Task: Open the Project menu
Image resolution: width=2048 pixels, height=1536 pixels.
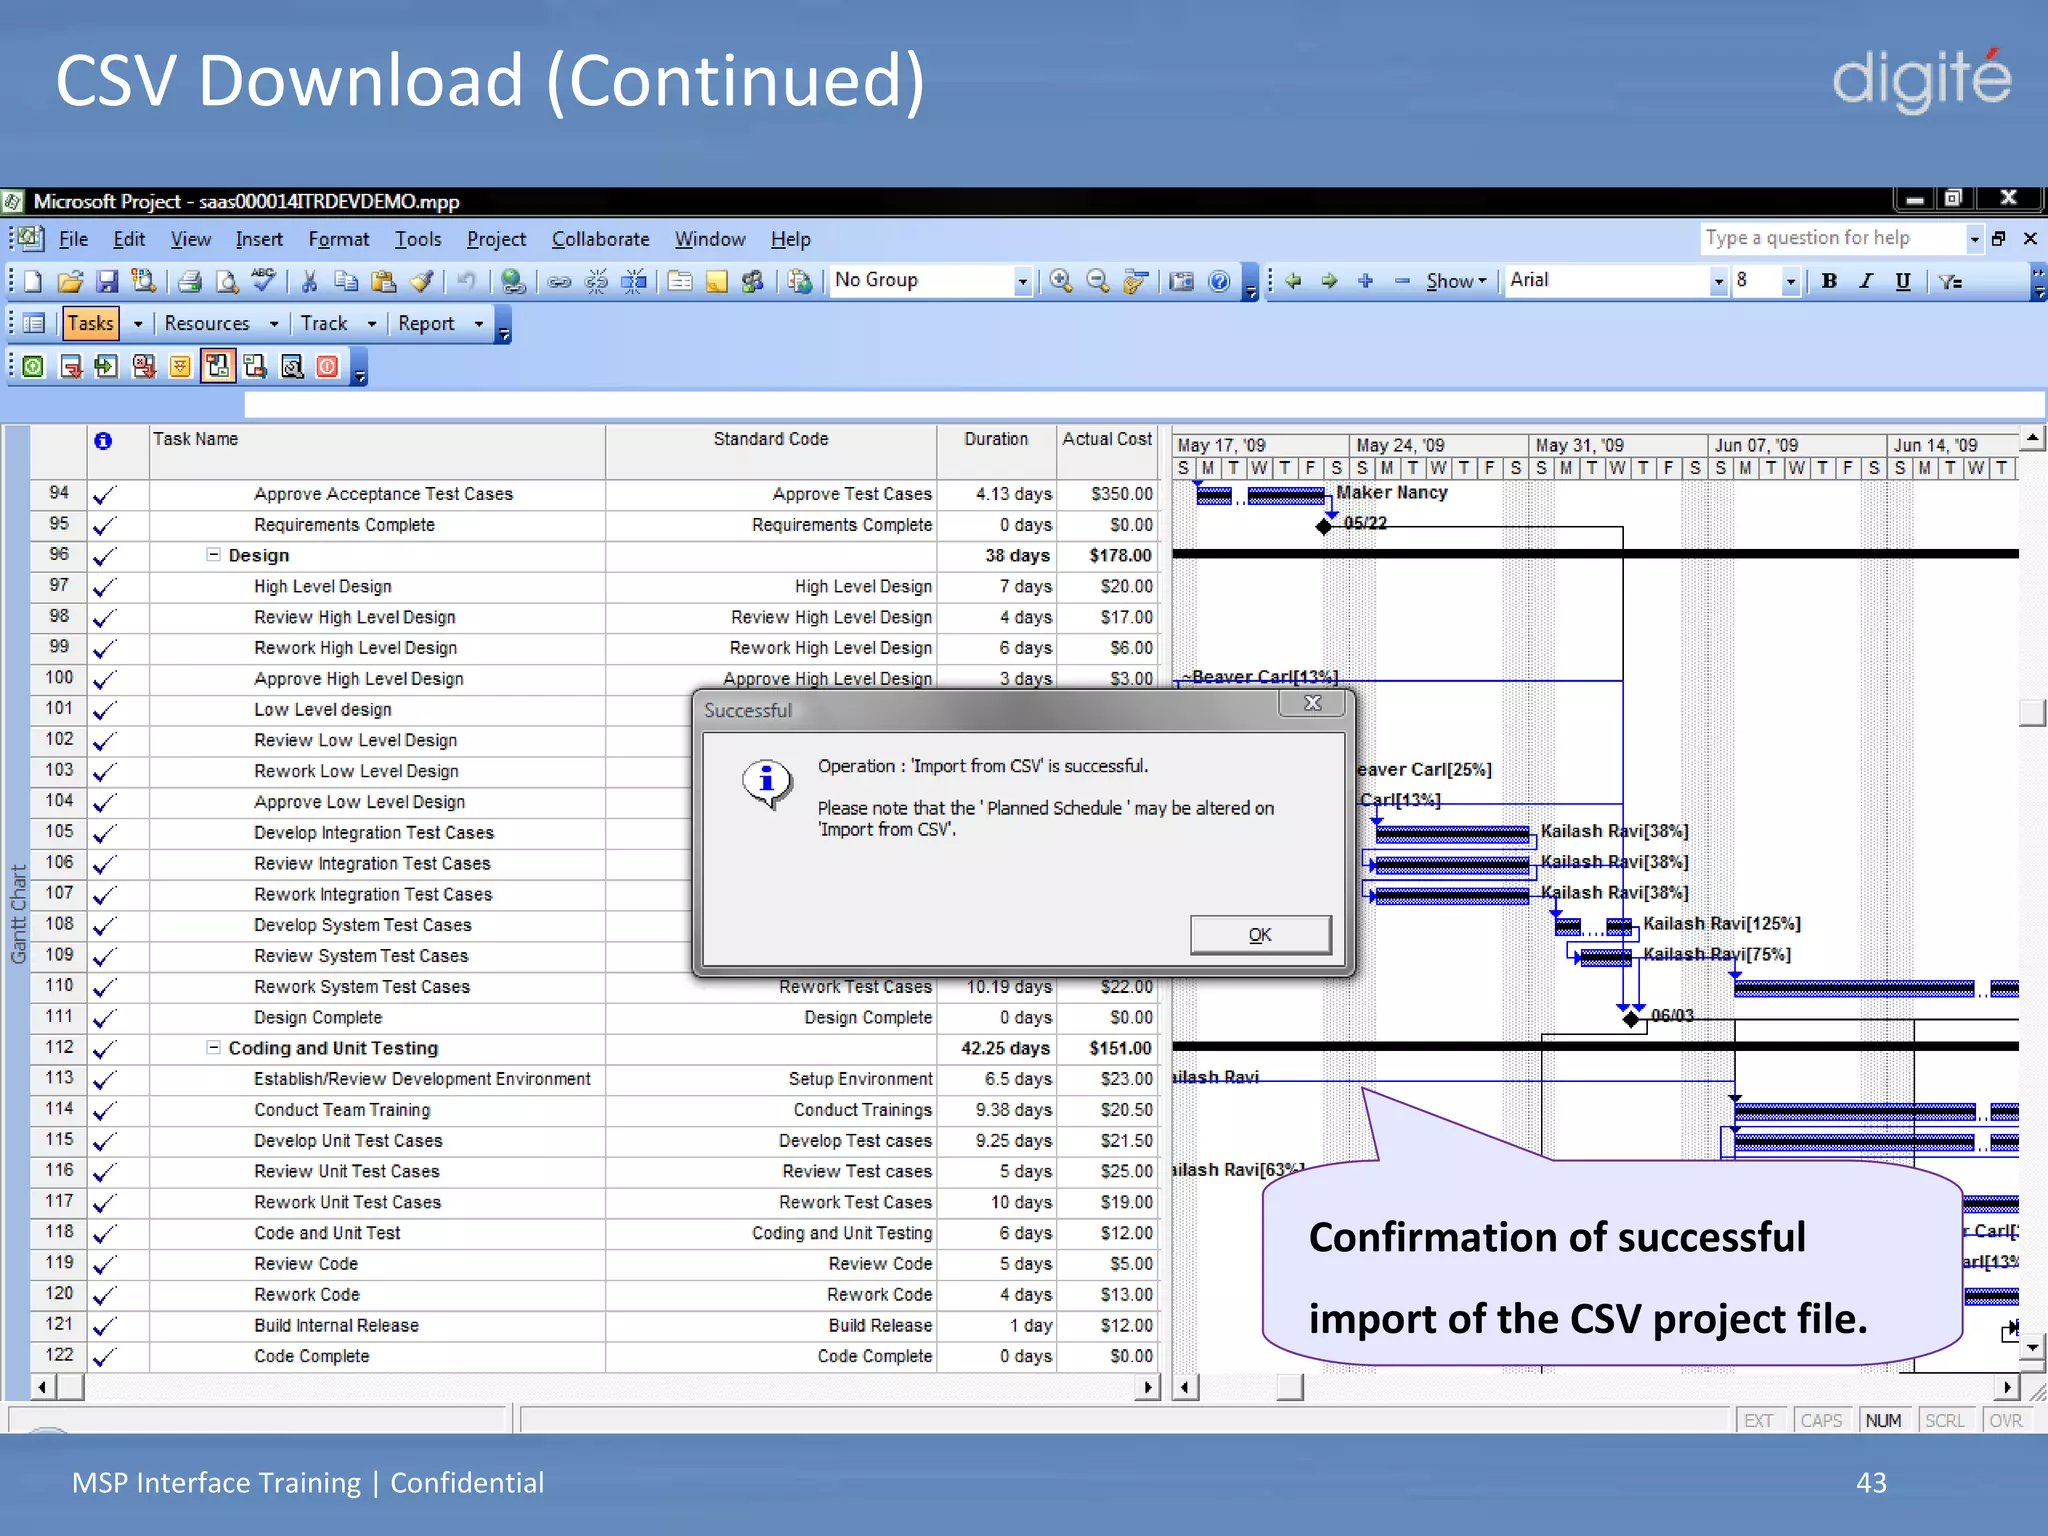Action: point(496,239)
